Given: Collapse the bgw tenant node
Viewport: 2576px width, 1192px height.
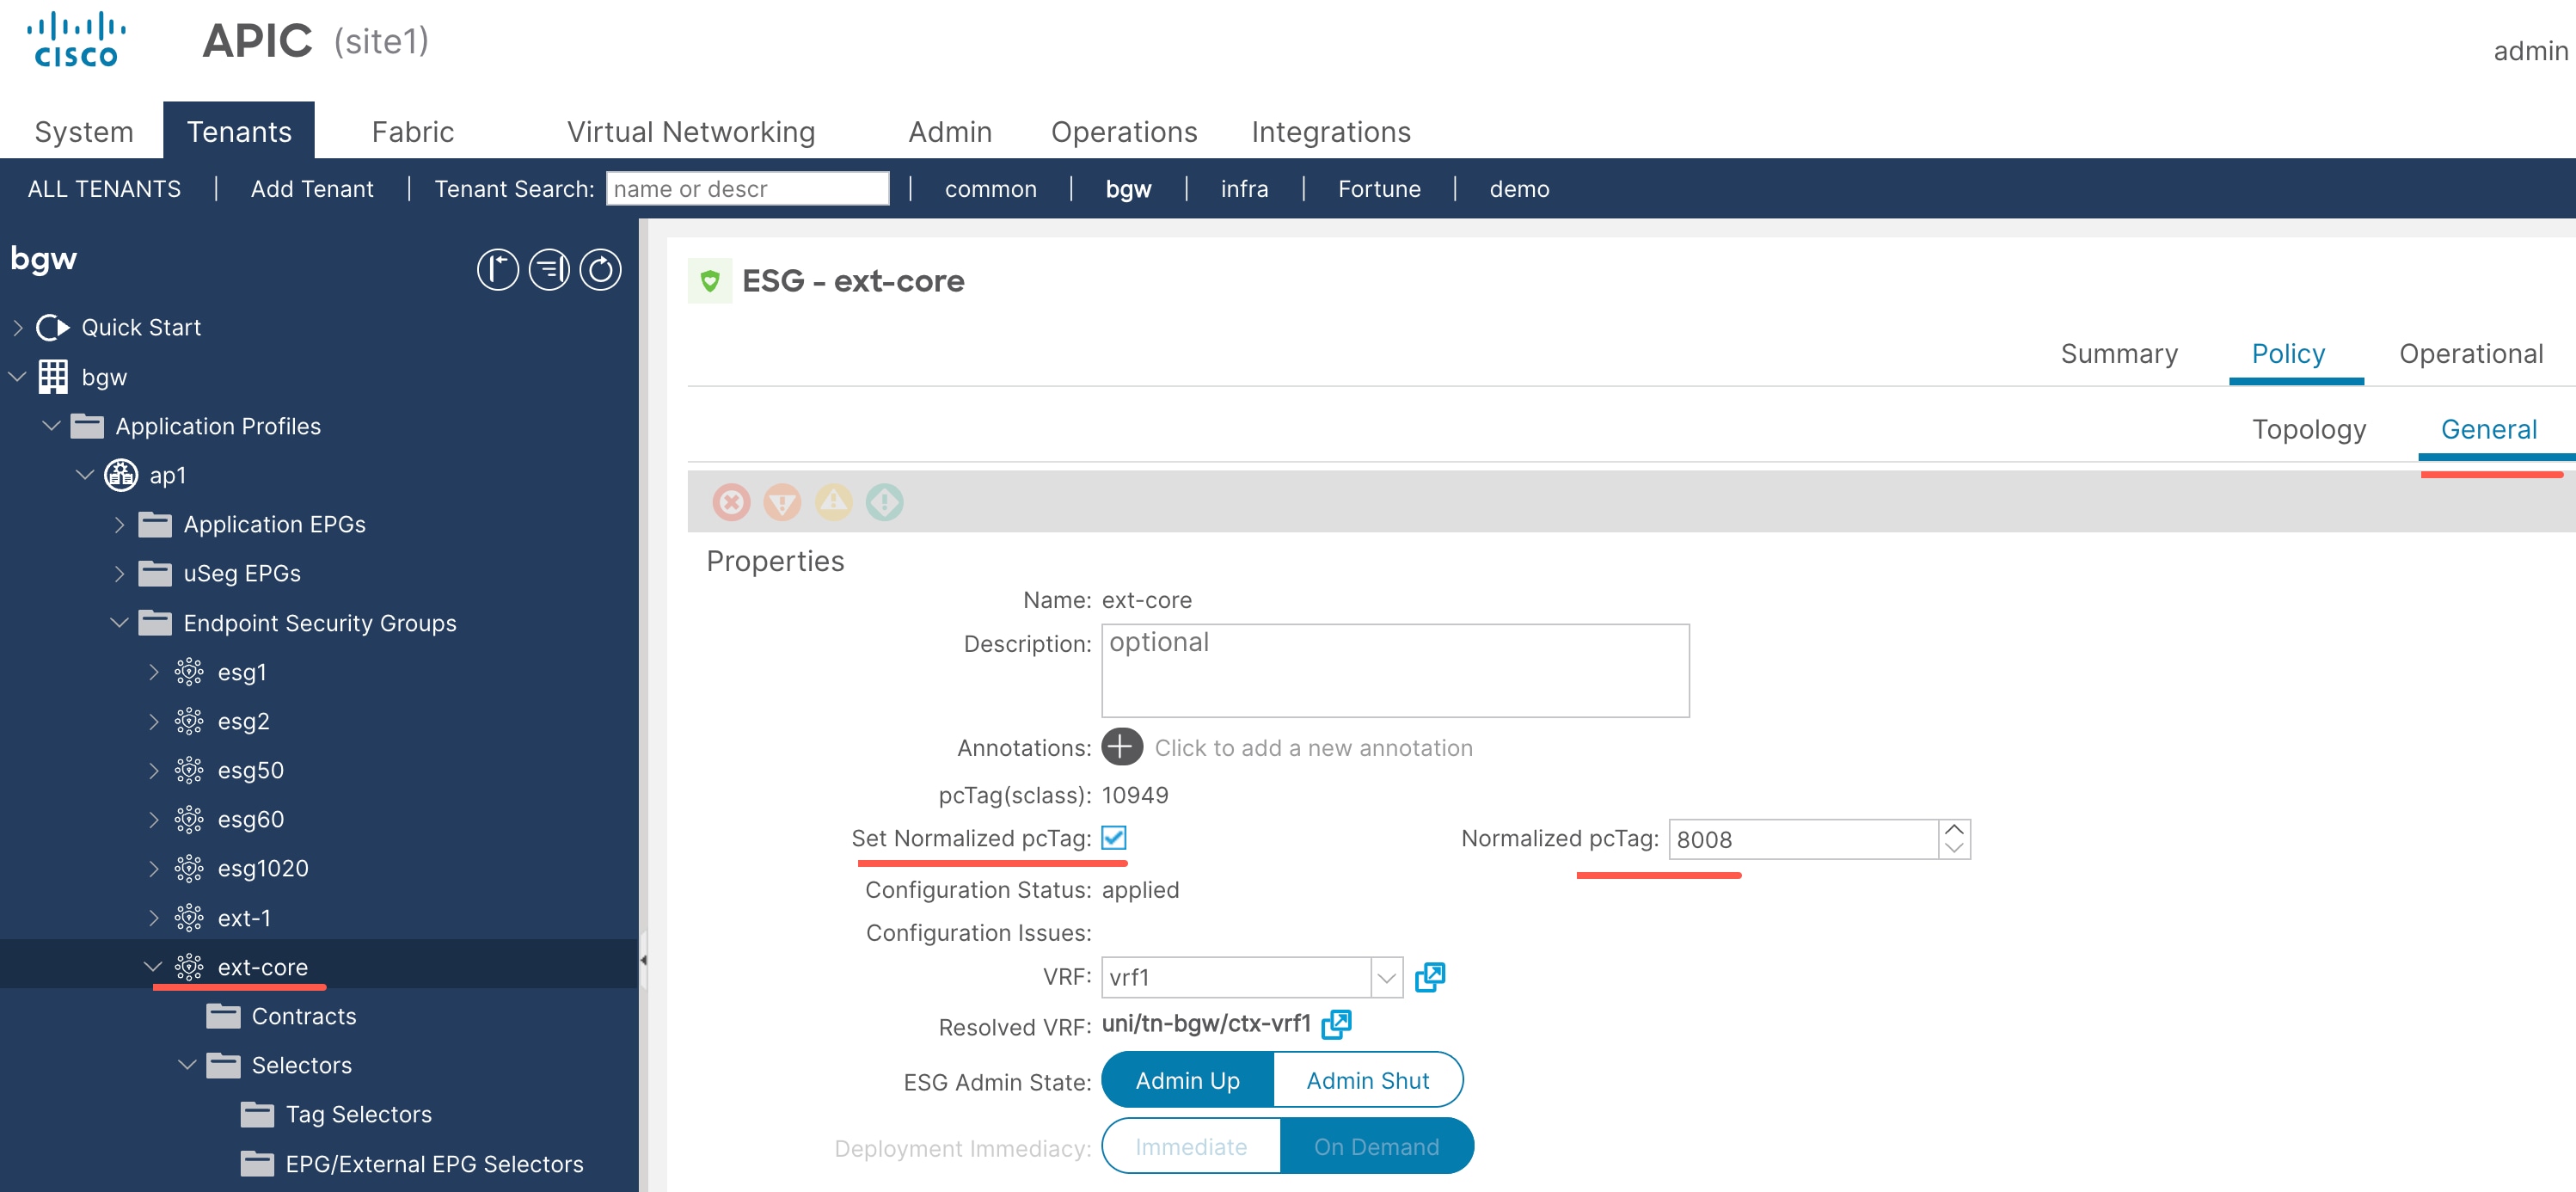Looking at the screenshot, I should click(x=17, y=377).
